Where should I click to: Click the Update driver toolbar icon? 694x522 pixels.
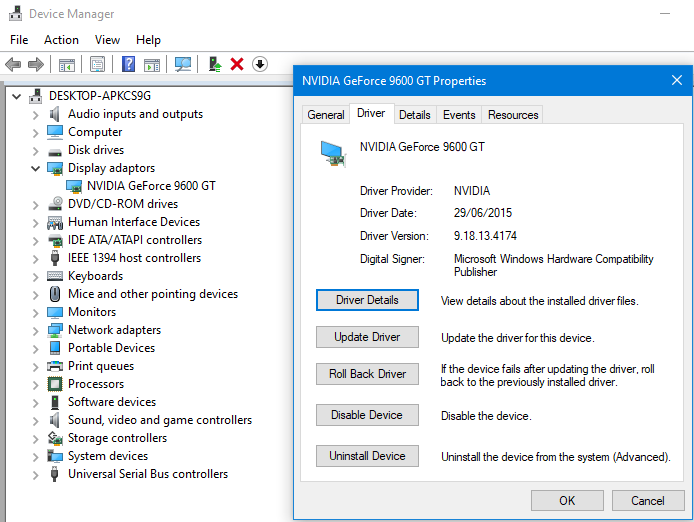click(215, 65)
